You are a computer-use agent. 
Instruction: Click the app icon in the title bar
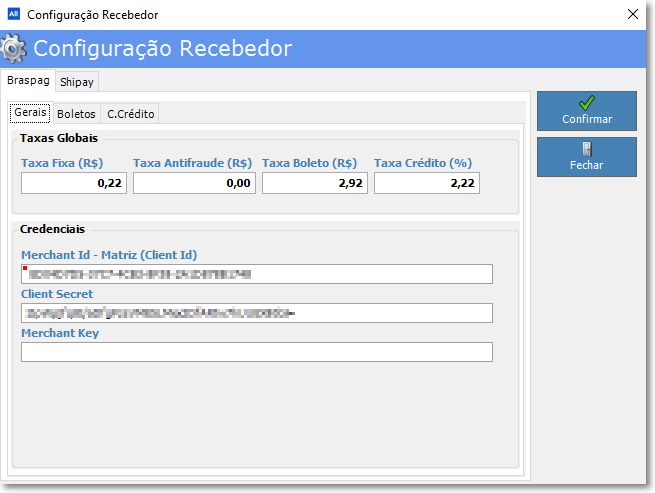(x=13, y=15)
